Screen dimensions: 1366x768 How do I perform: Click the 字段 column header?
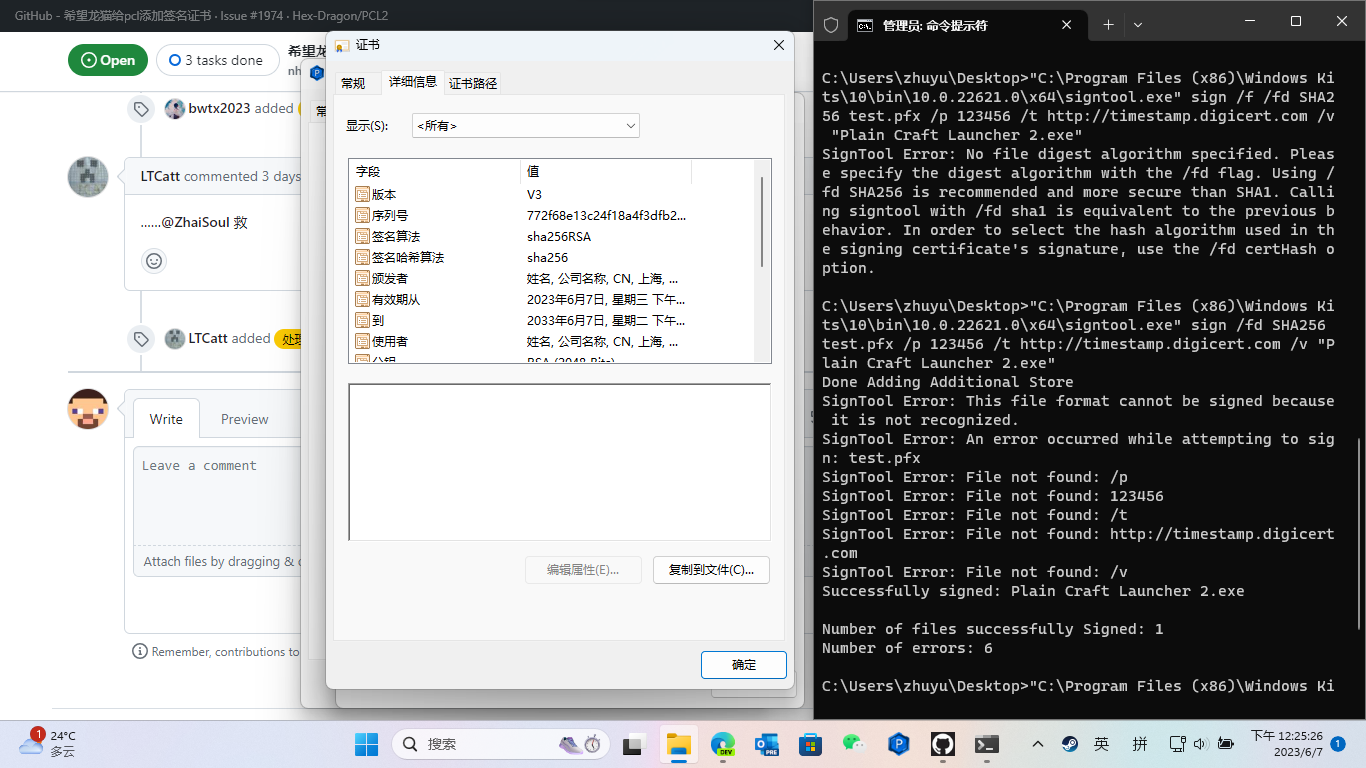(x=435, y=171)
